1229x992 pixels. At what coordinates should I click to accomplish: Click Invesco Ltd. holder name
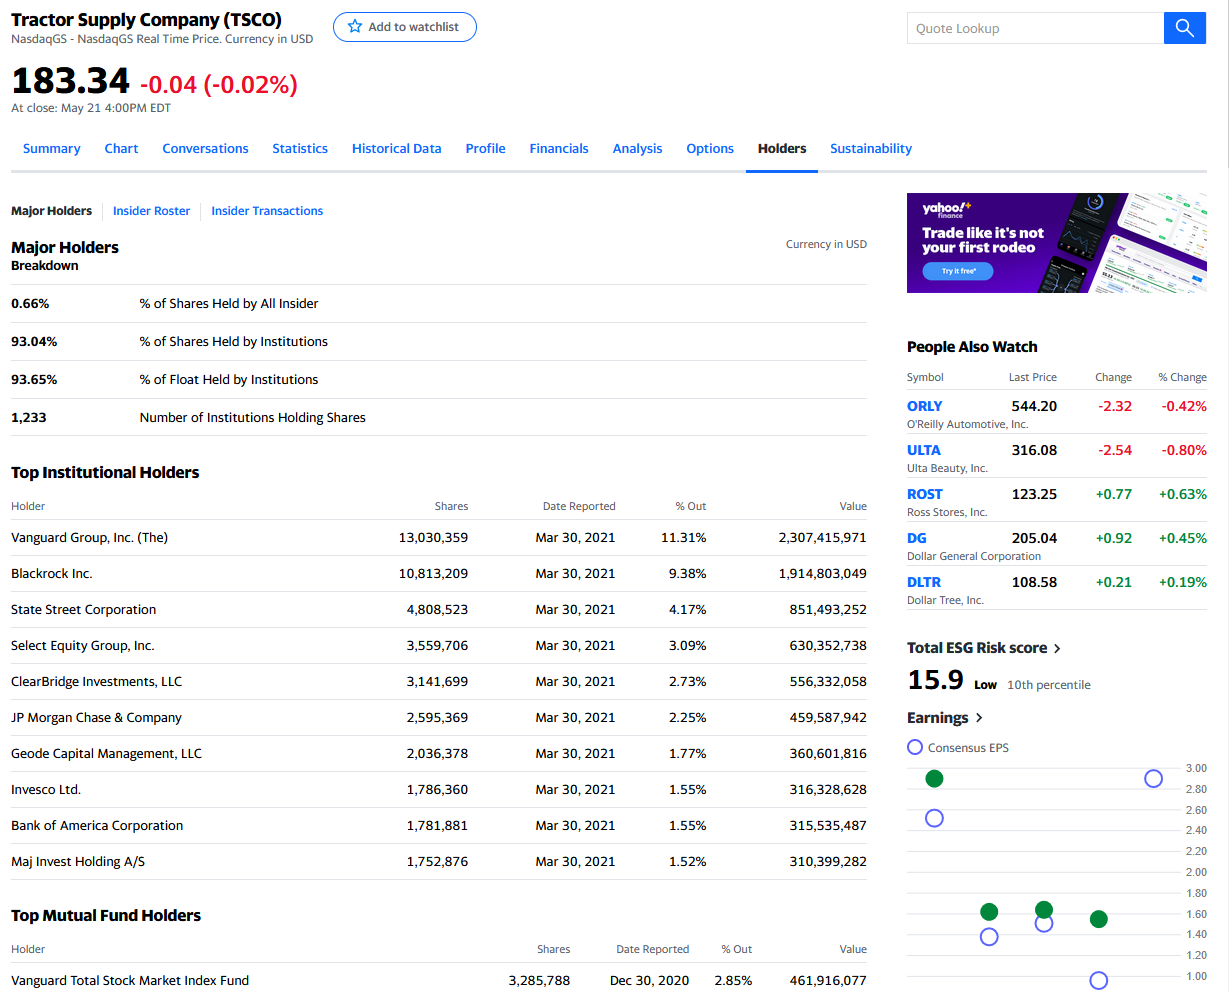pyautogui.click(x=46, y=789)
